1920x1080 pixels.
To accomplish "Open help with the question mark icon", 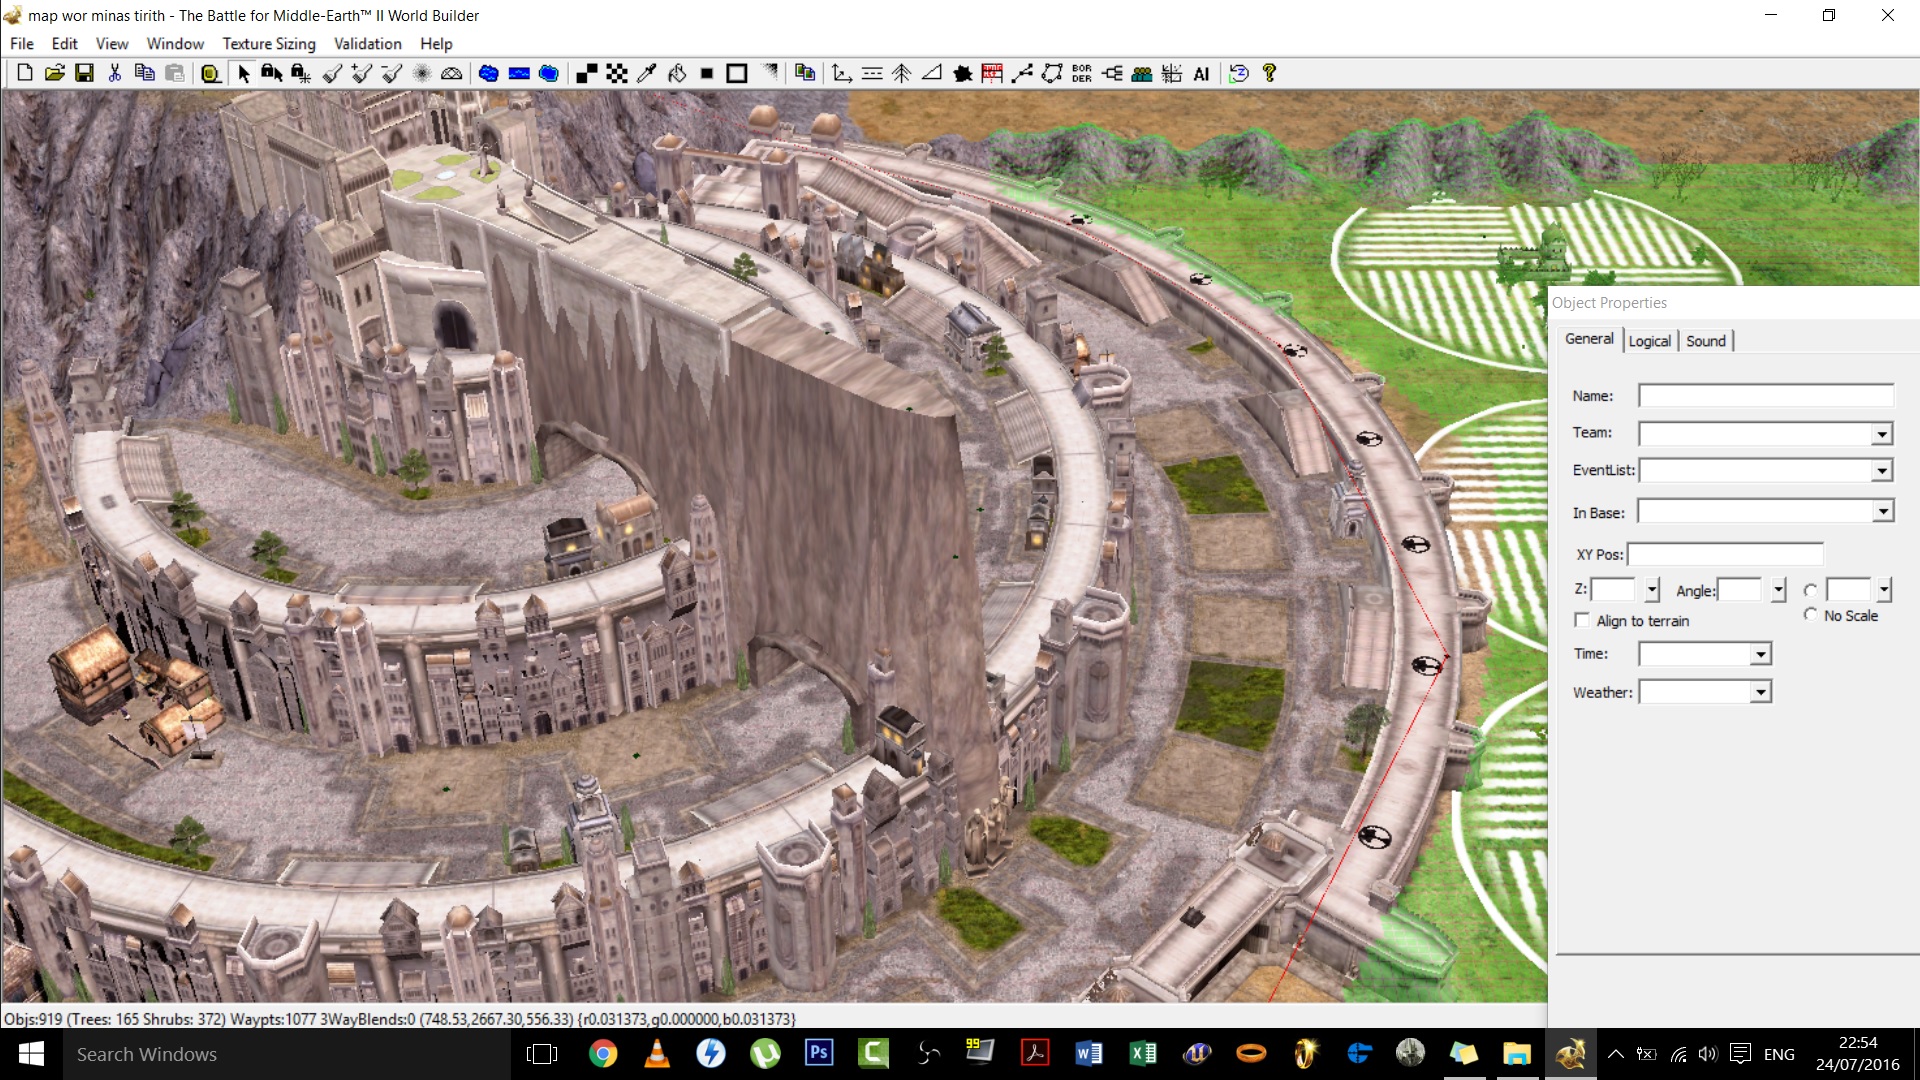I will 1270,73.
